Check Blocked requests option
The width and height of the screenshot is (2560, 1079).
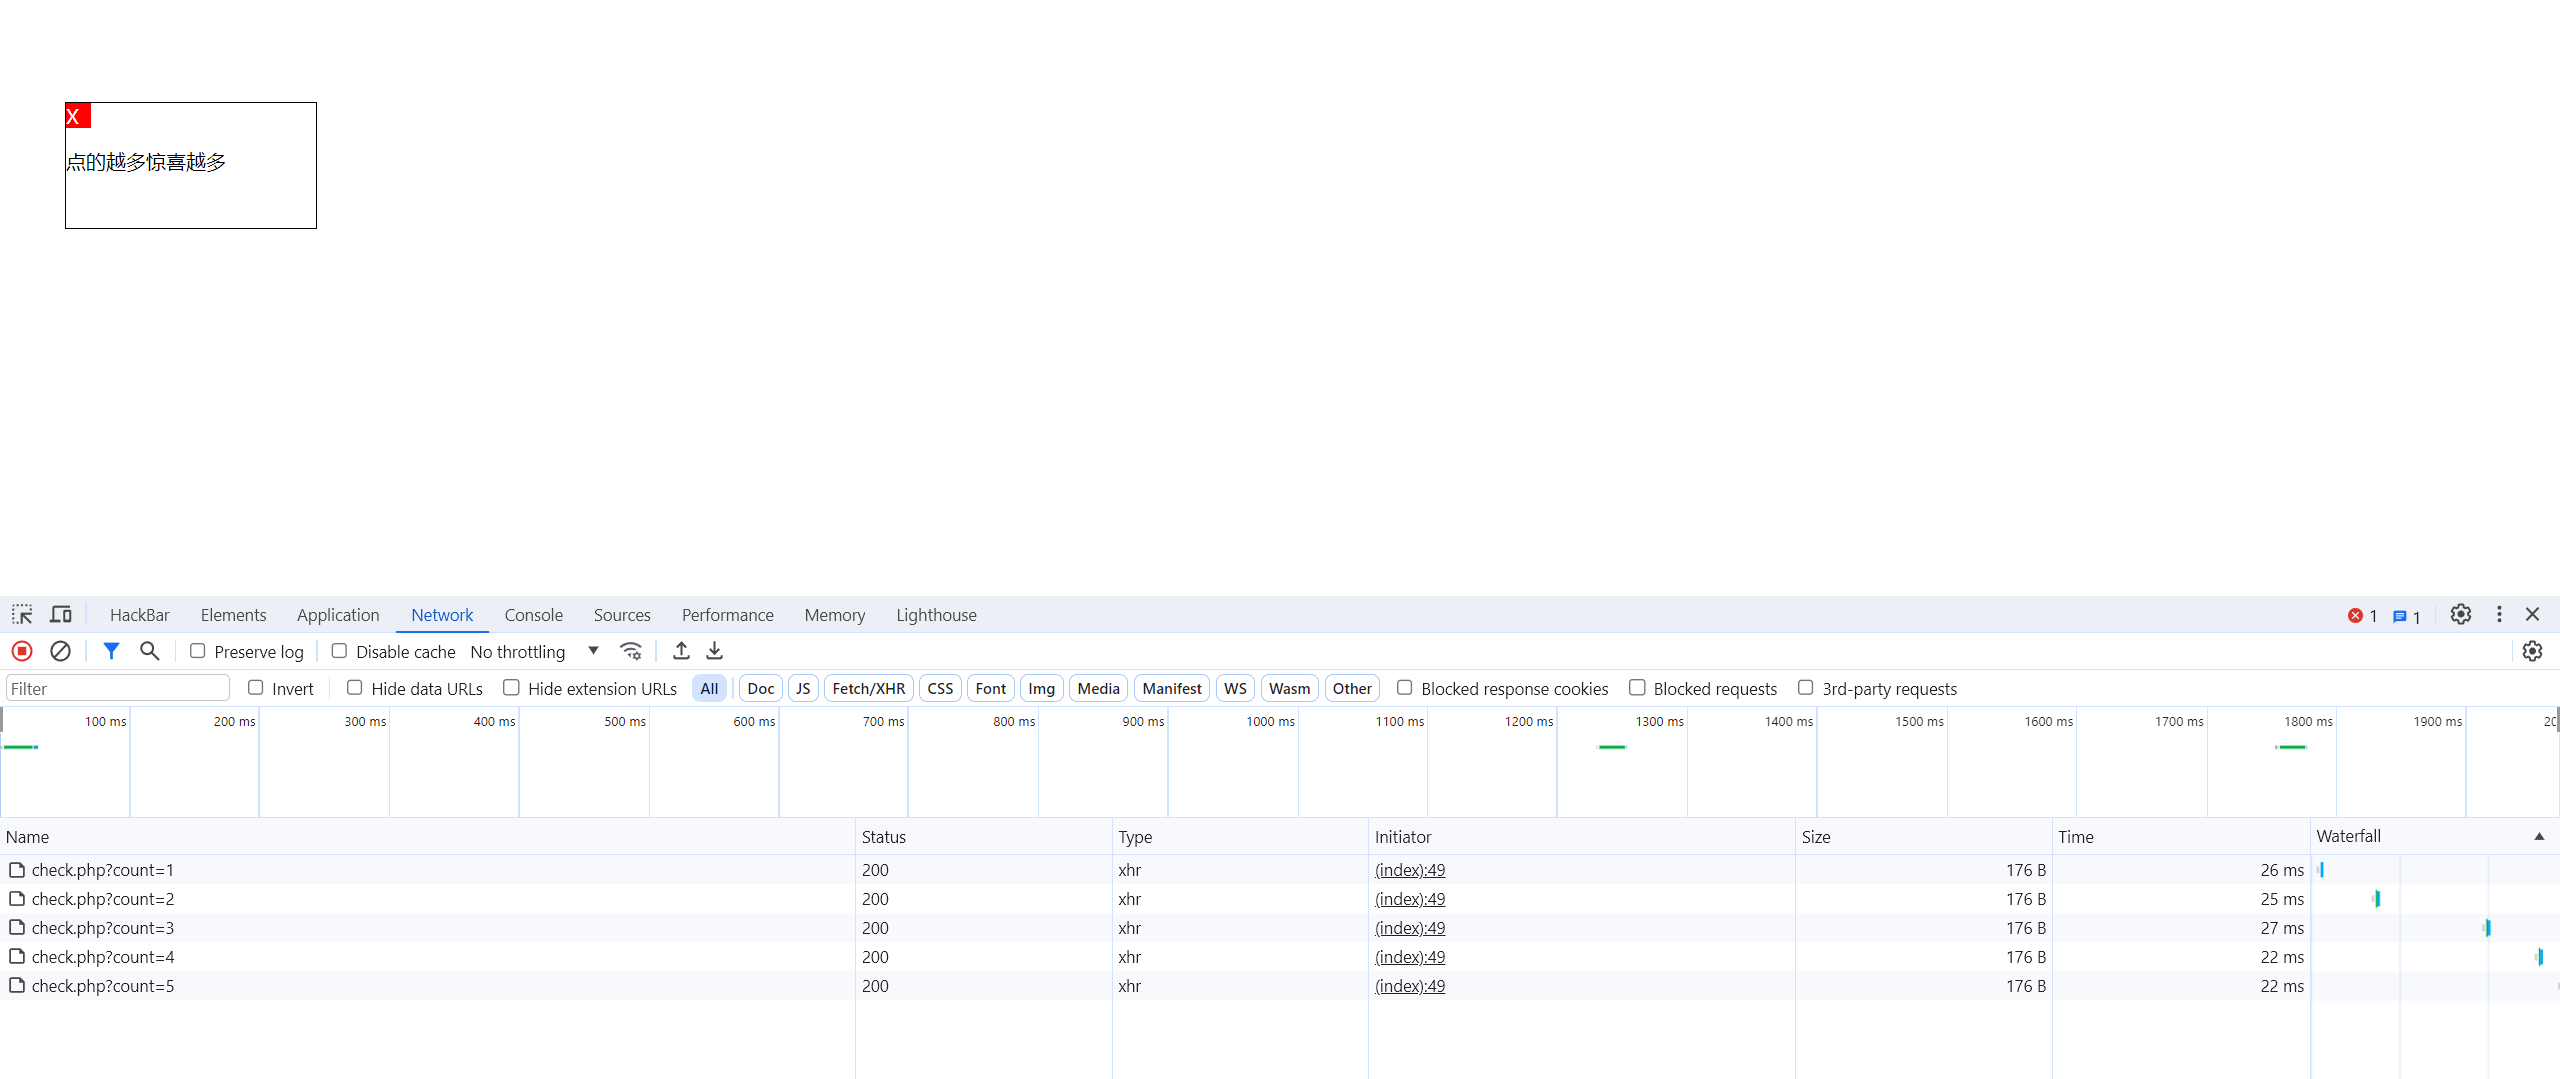1638,688
